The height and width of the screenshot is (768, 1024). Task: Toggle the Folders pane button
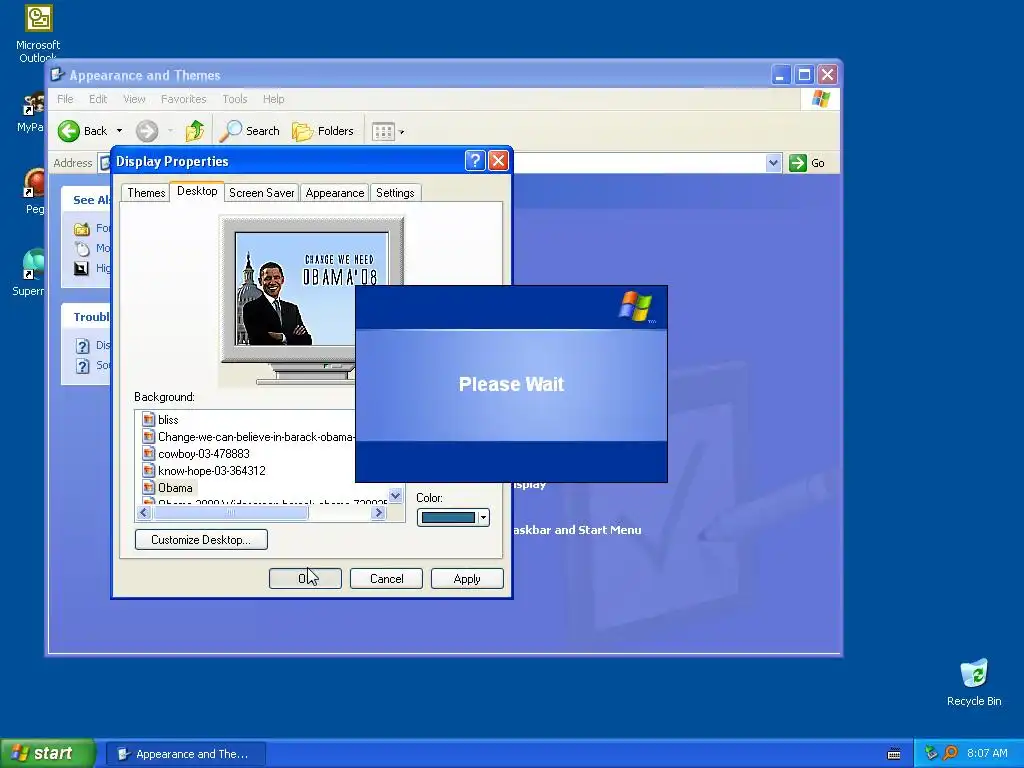323,131
